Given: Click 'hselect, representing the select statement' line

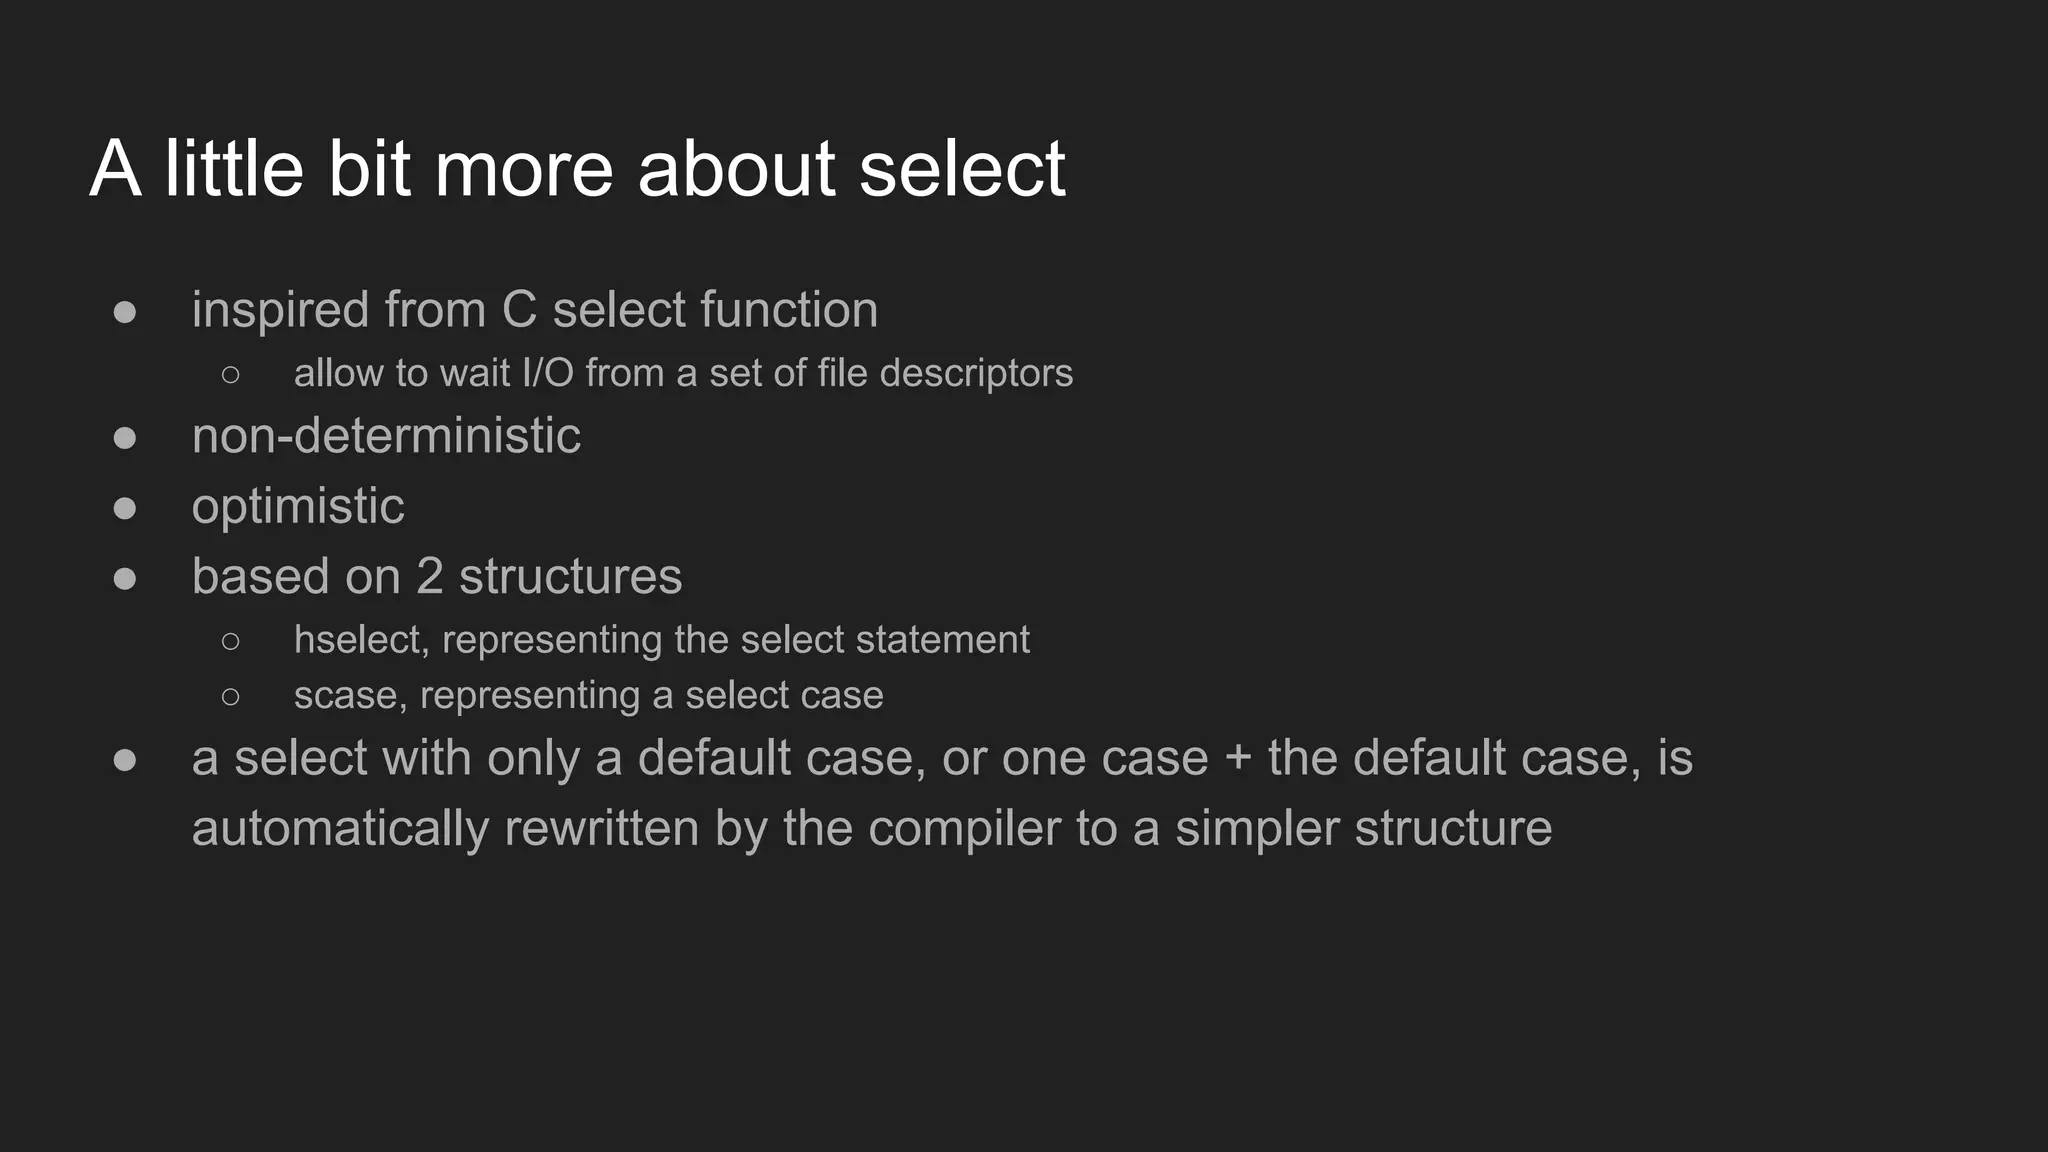Looking at the screenshot, I should point(661,640).
